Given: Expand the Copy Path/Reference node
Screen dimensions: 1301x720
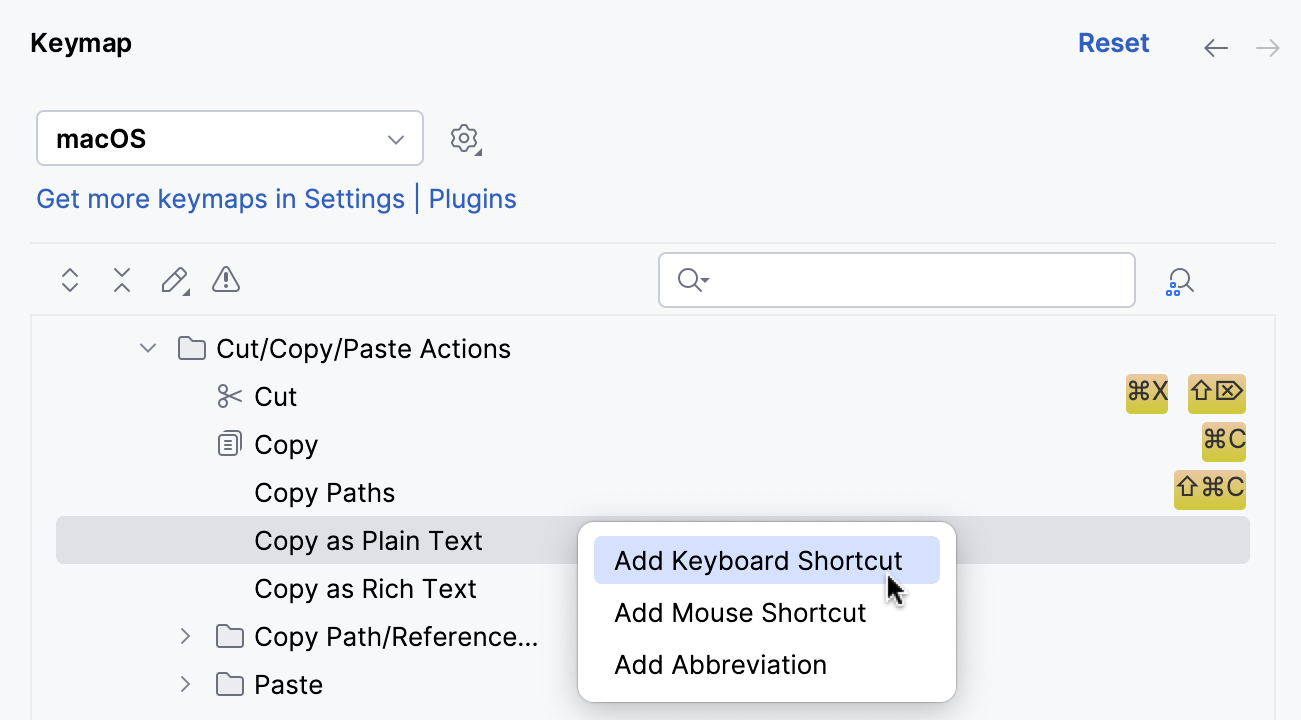Looking at the screenshot, I should (185, 636).
